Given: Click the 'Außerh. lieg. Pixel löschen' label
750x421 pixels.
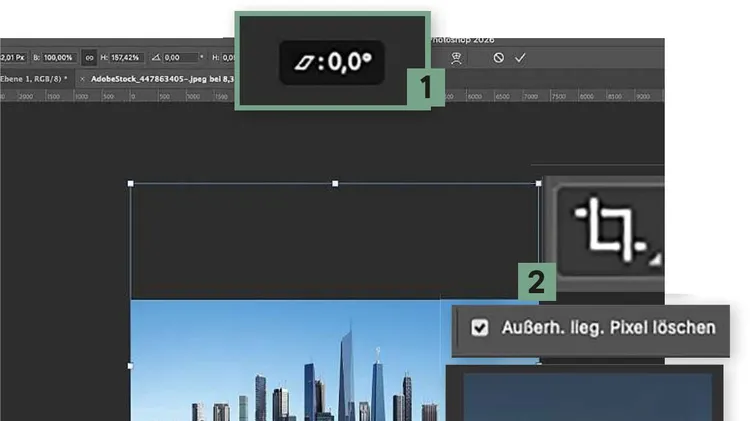Looking at the screenshot, I should pyautogui.click(x=608, y=327).
